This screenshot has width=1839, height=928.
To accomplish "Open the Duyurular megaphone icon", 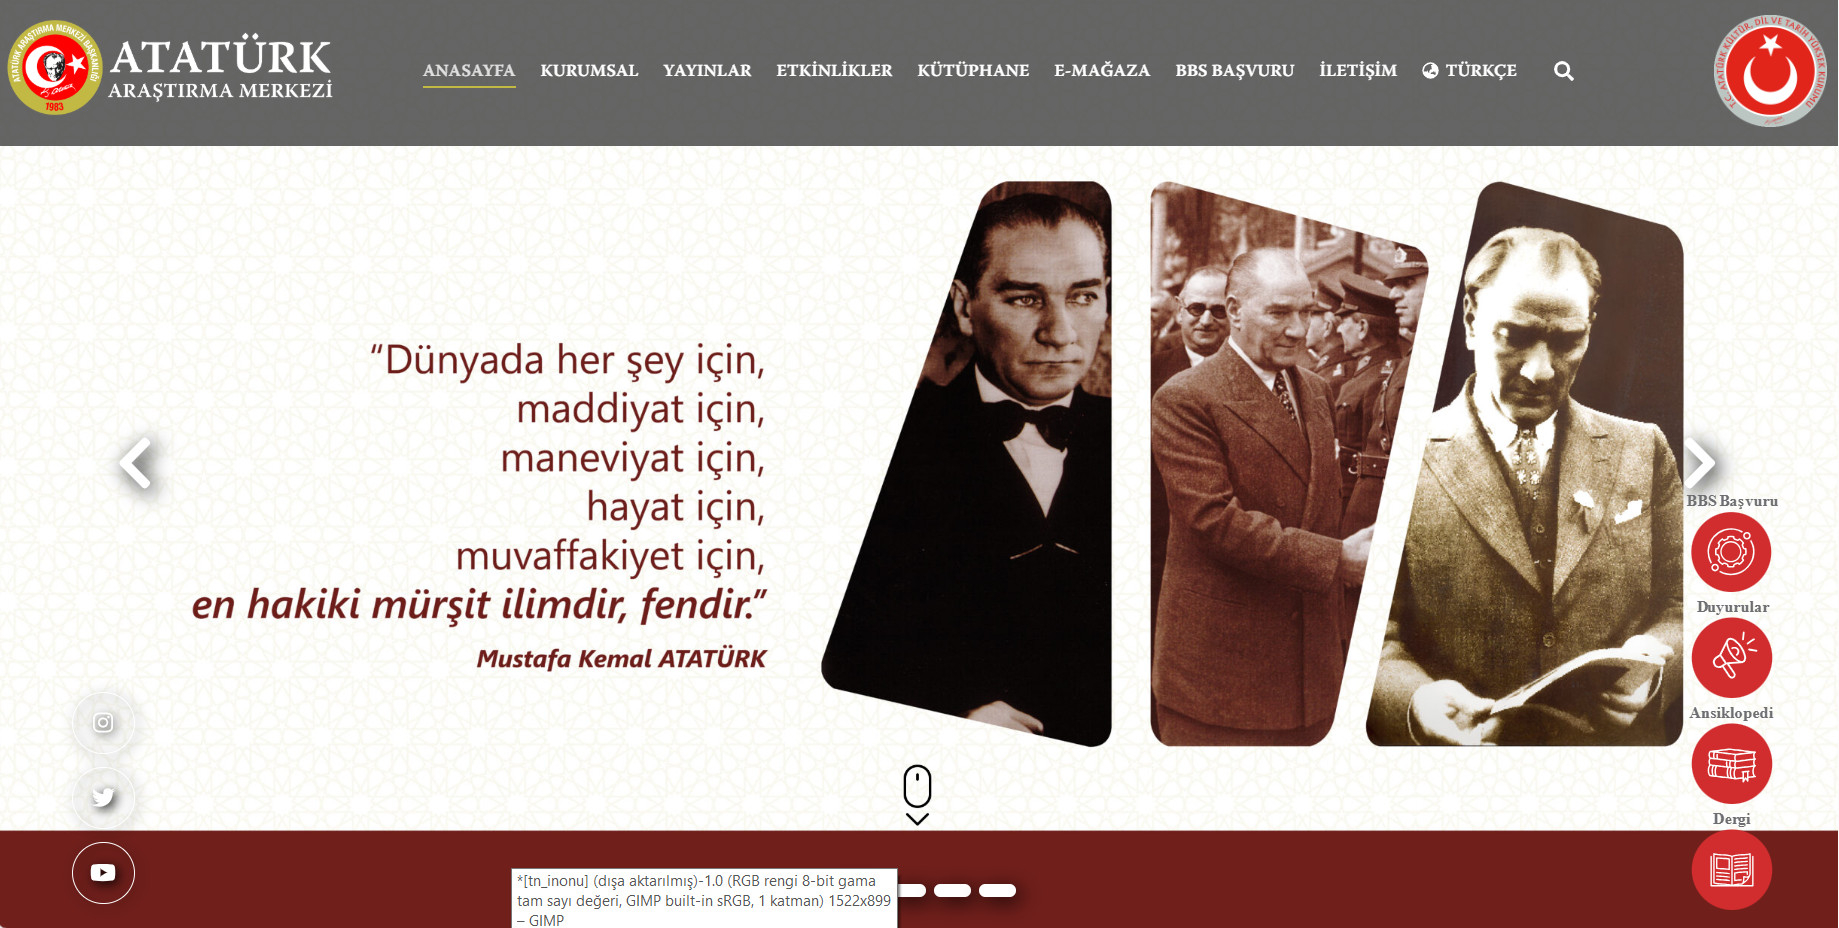I will [1731, 658].
